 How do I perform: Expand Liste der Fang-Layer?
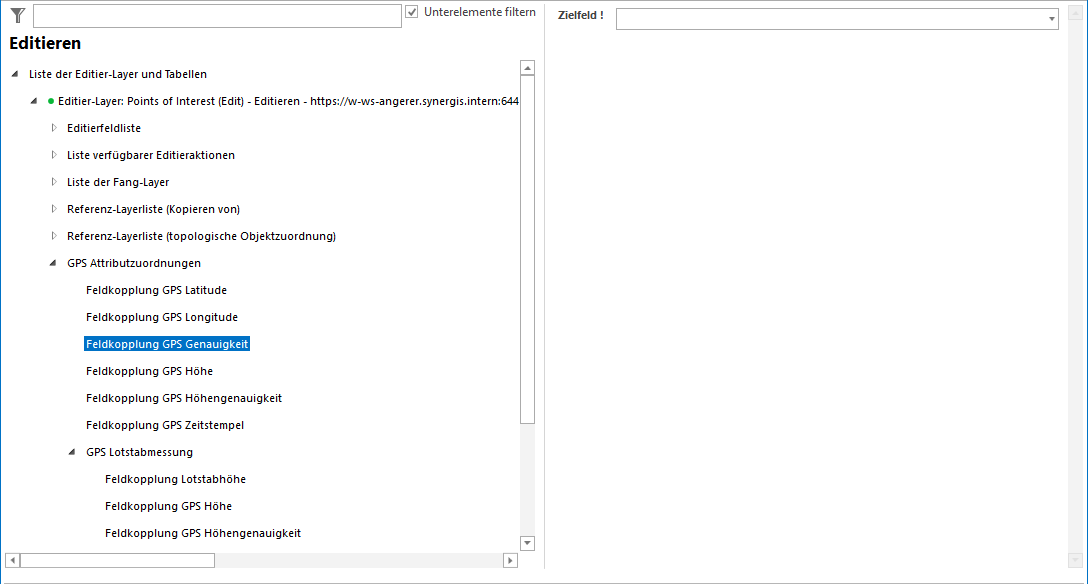(54, 182)
